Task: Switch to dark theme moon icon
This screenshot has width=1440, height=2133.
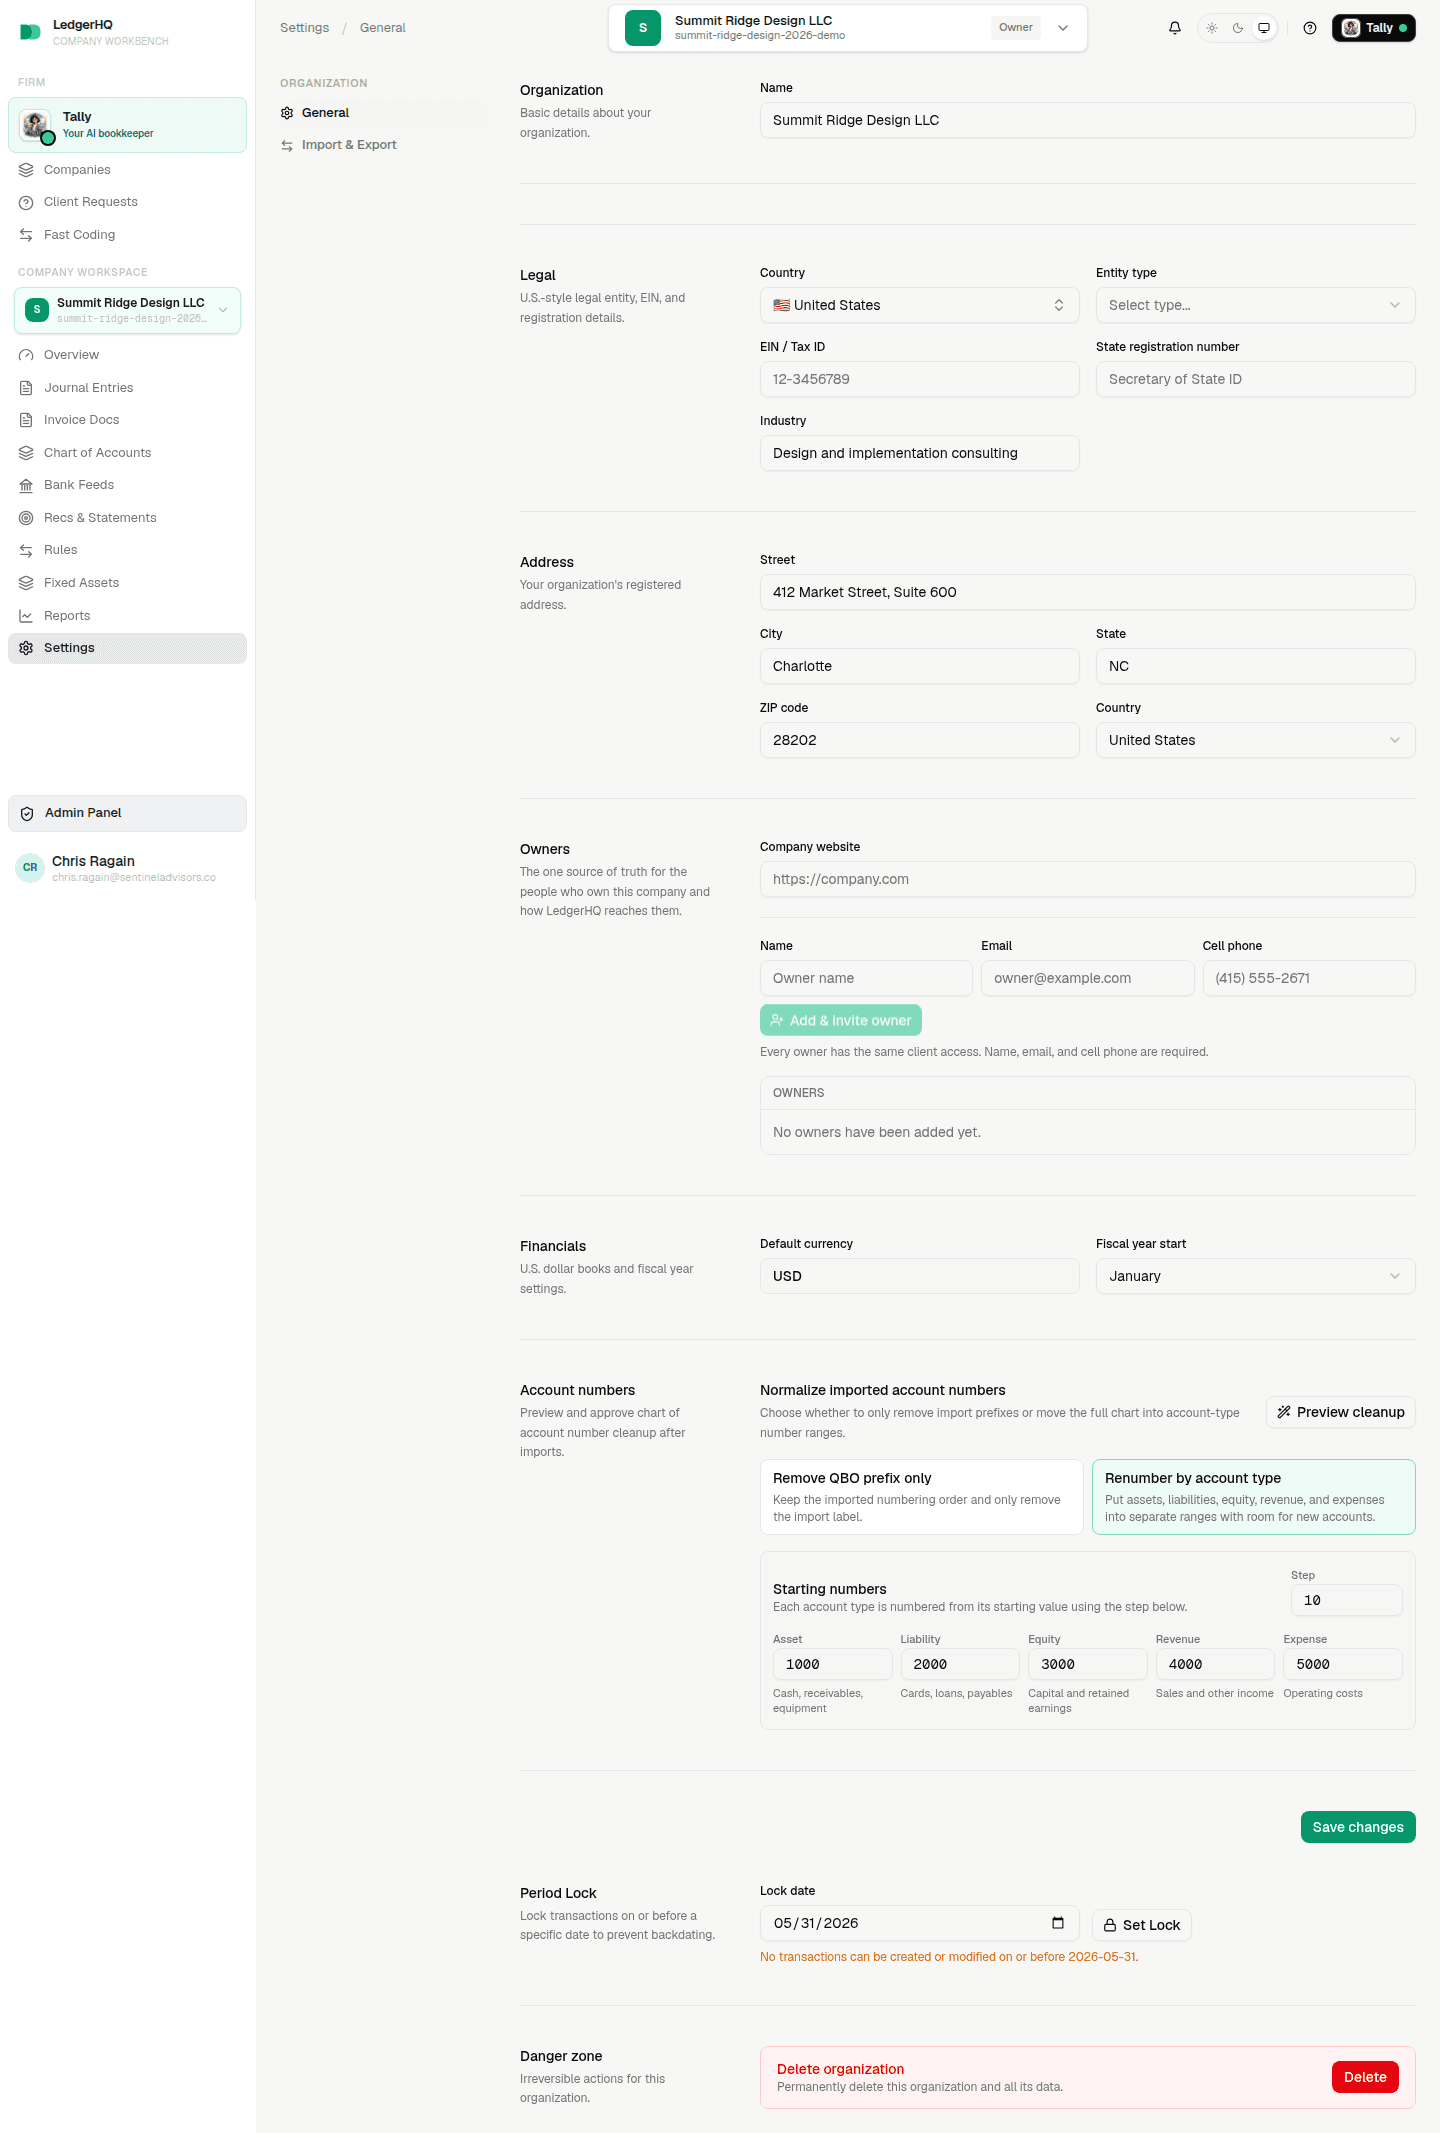Action: tap(1238, 28)
